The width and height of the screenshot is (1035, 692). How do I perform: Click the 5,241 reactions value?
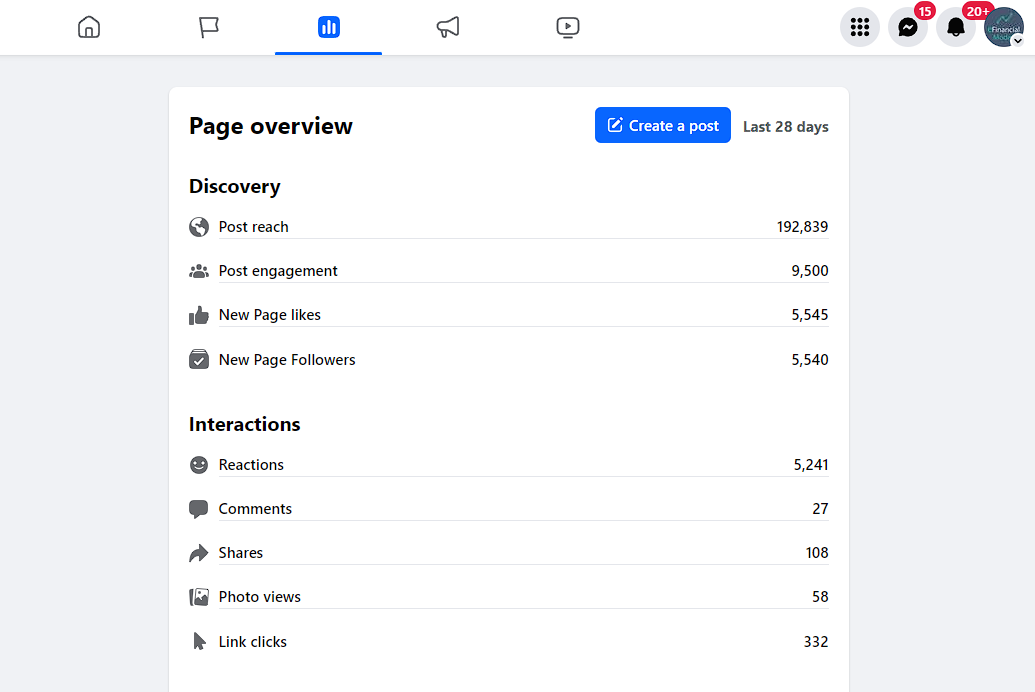(x=811, y=465)
